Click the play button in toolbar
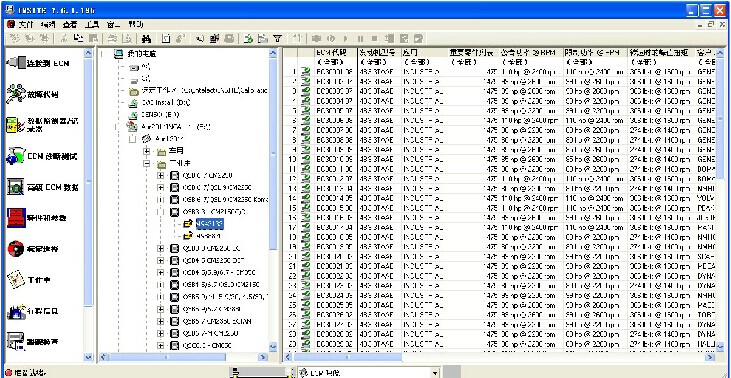 click(x=345, y=39)
